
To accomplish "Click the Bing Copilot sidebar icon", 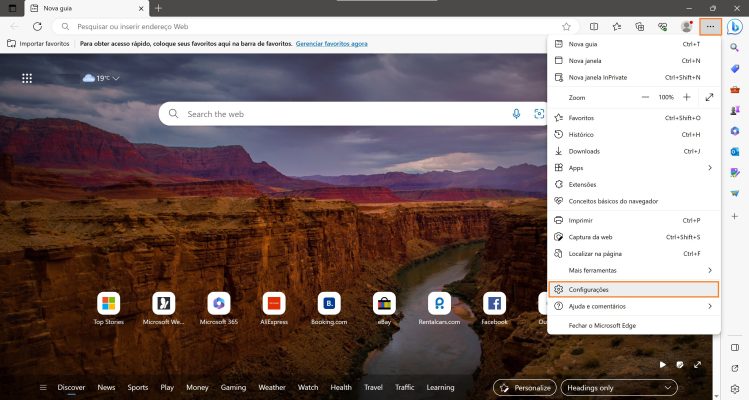I will tap(735, 27).
